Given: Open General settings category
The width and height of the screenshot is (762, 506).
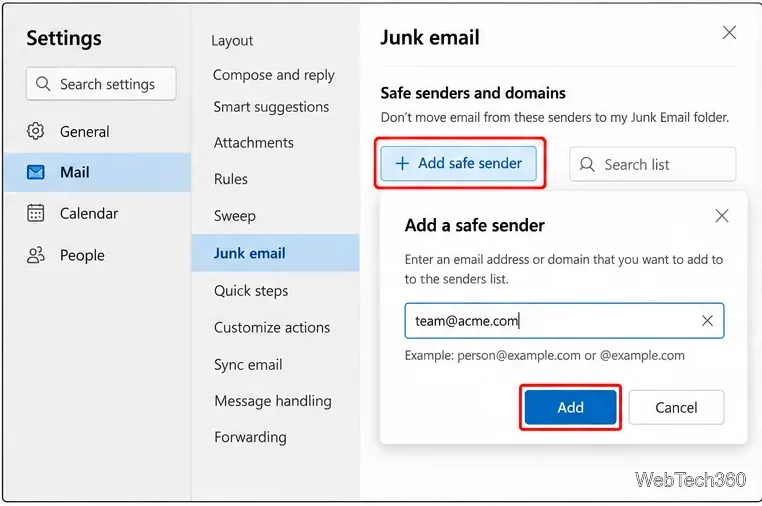Looking at the screenshot, I should (97, 131).
